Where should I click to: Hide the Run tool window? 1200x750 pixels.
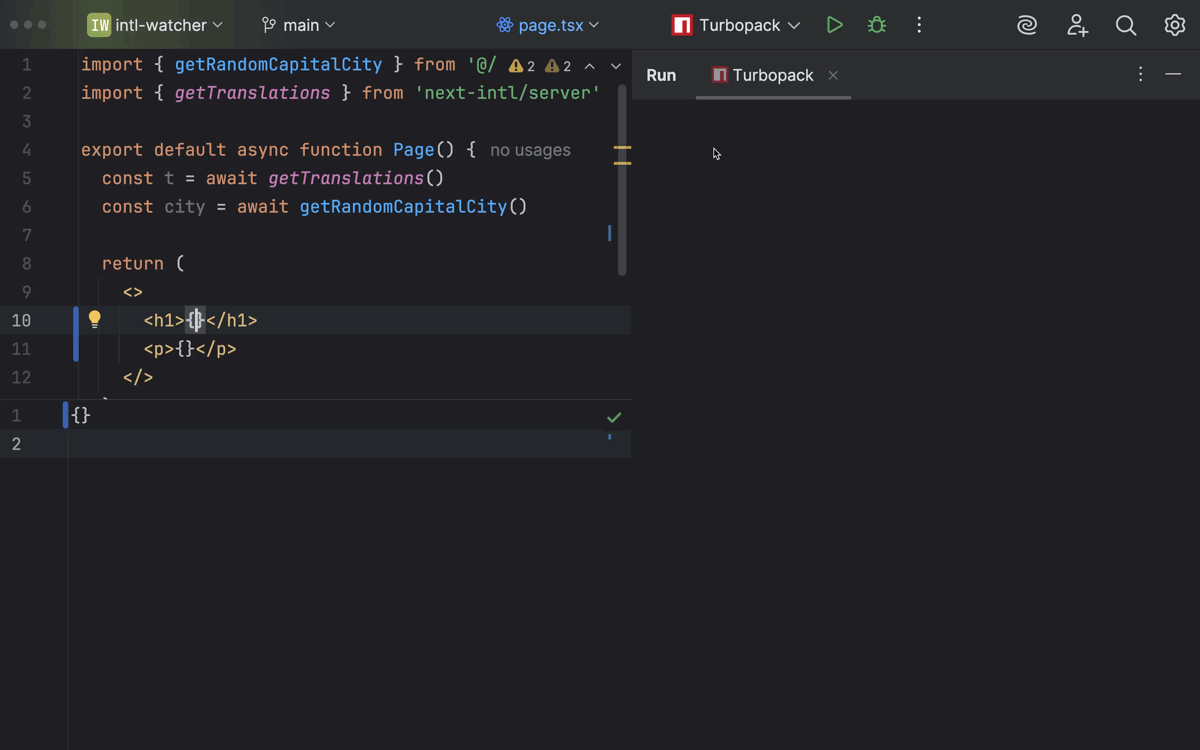pyautogui.click(x=1173, y=74)
